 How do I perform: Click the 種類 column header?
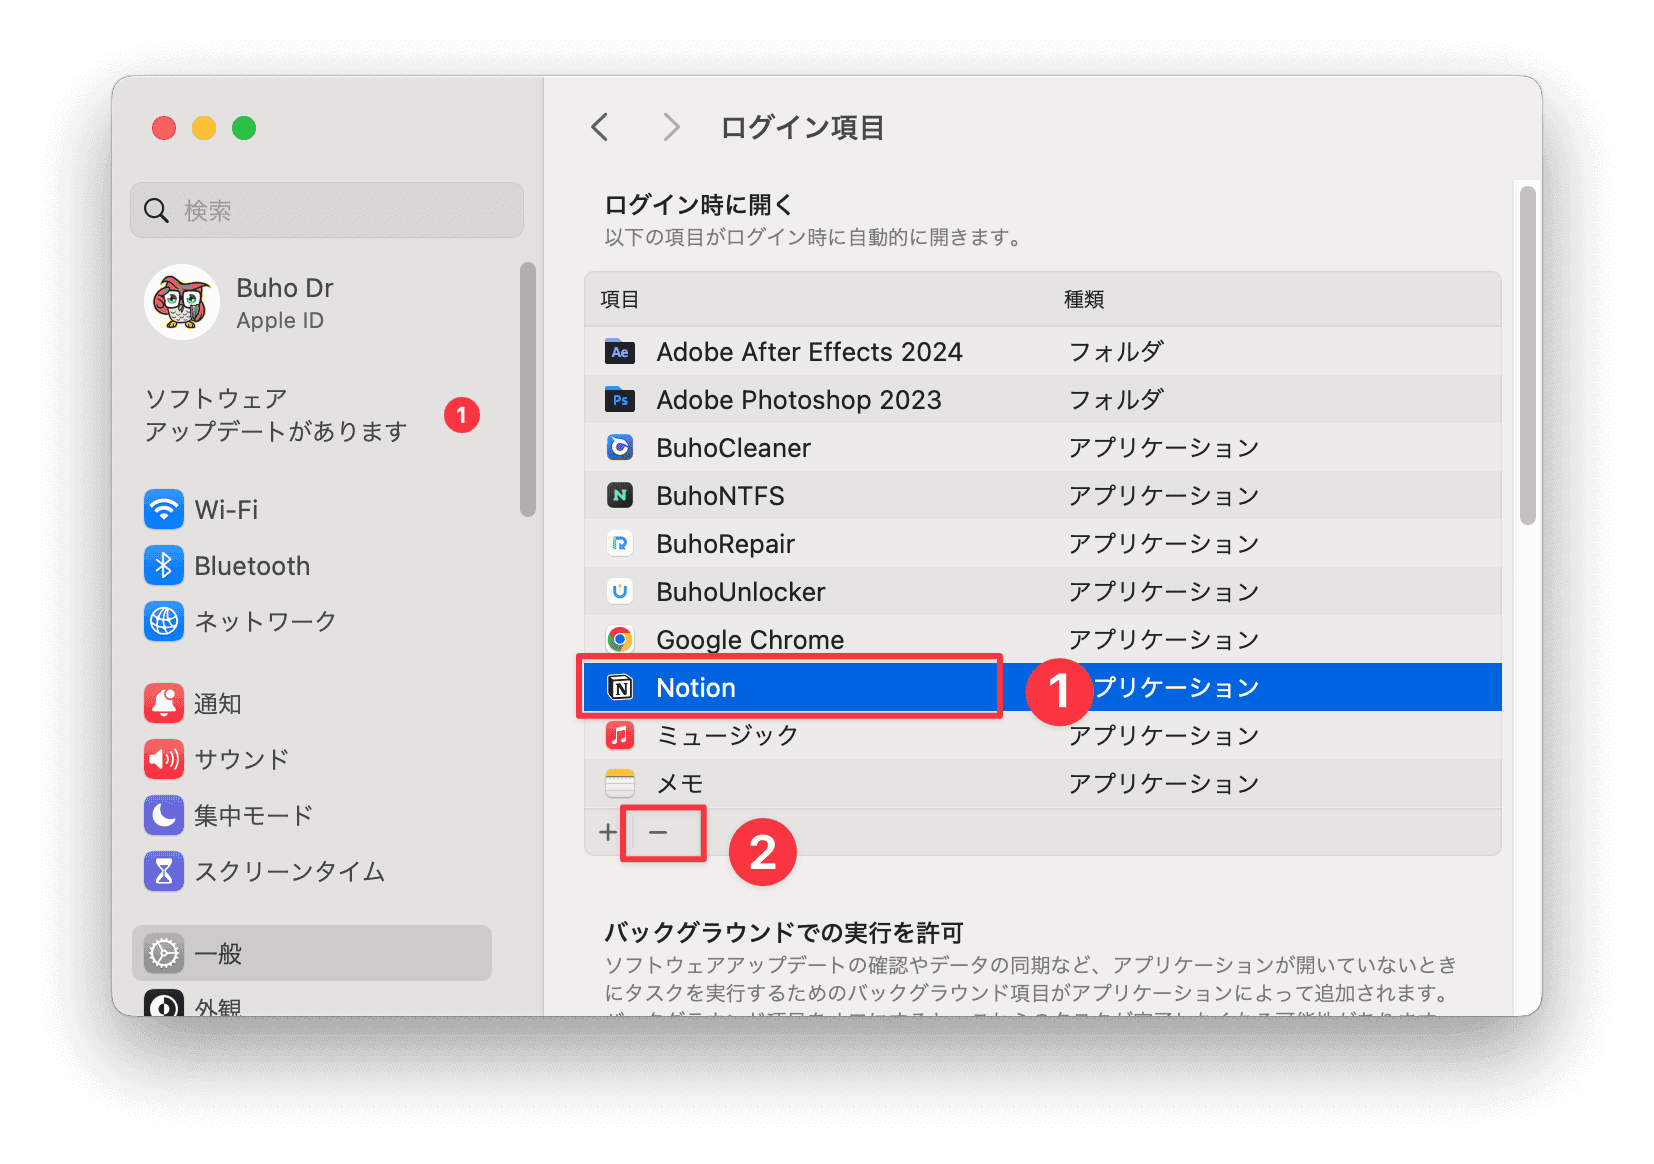[x=1084, y=299]
